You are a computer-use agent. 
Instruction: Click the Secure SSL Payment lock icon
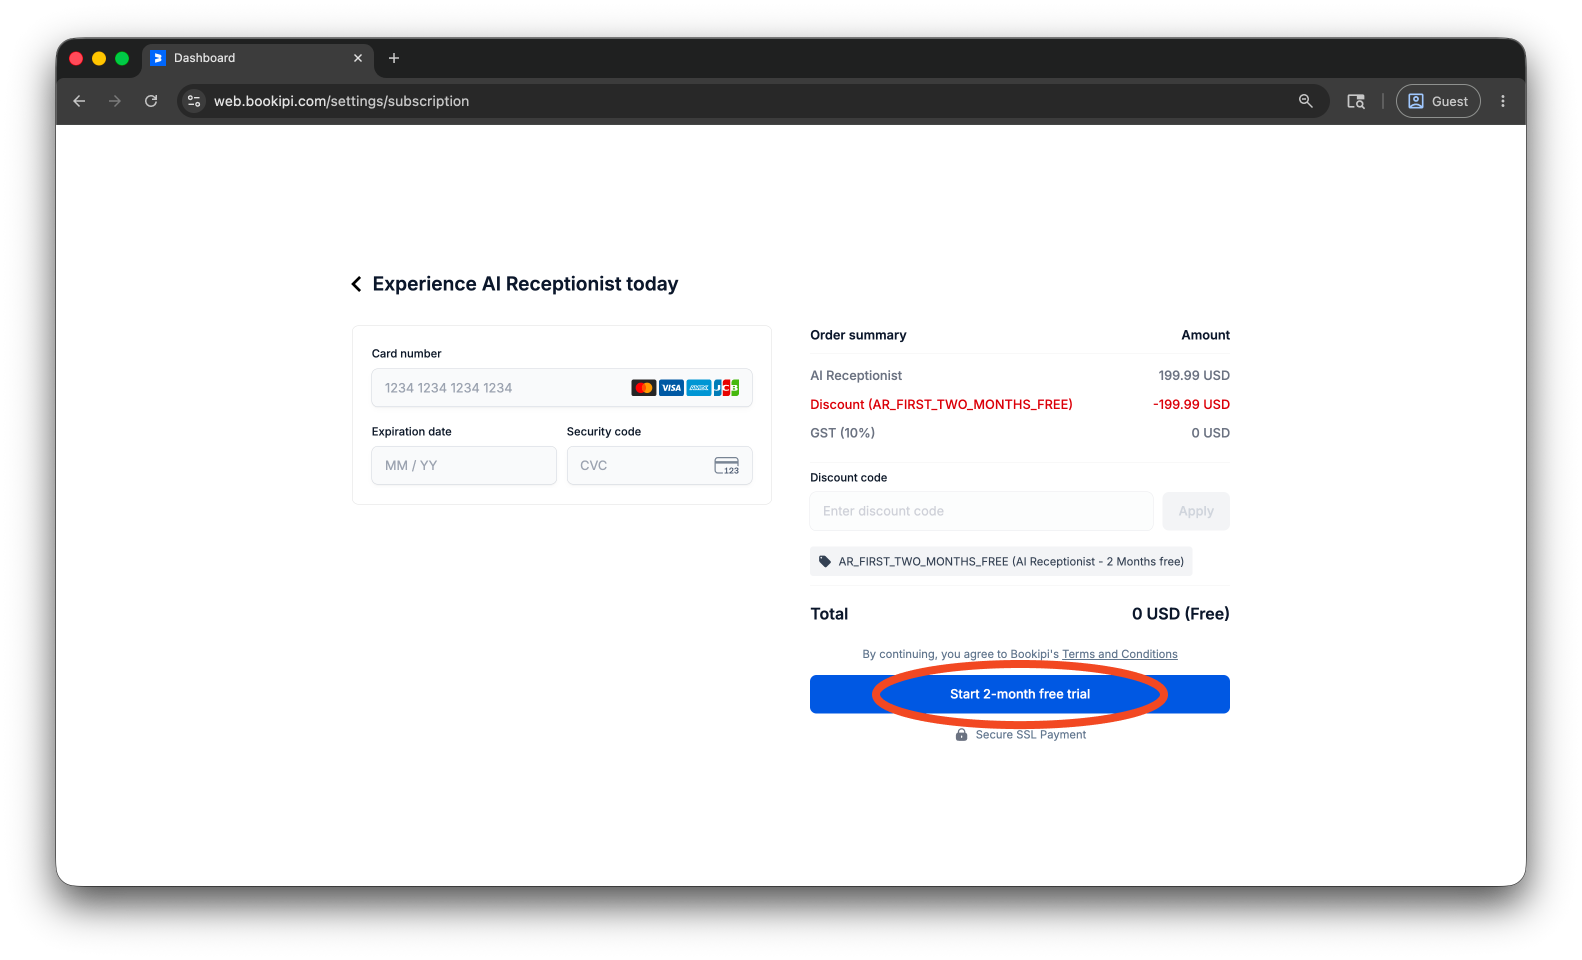click(x=961, y=735)
